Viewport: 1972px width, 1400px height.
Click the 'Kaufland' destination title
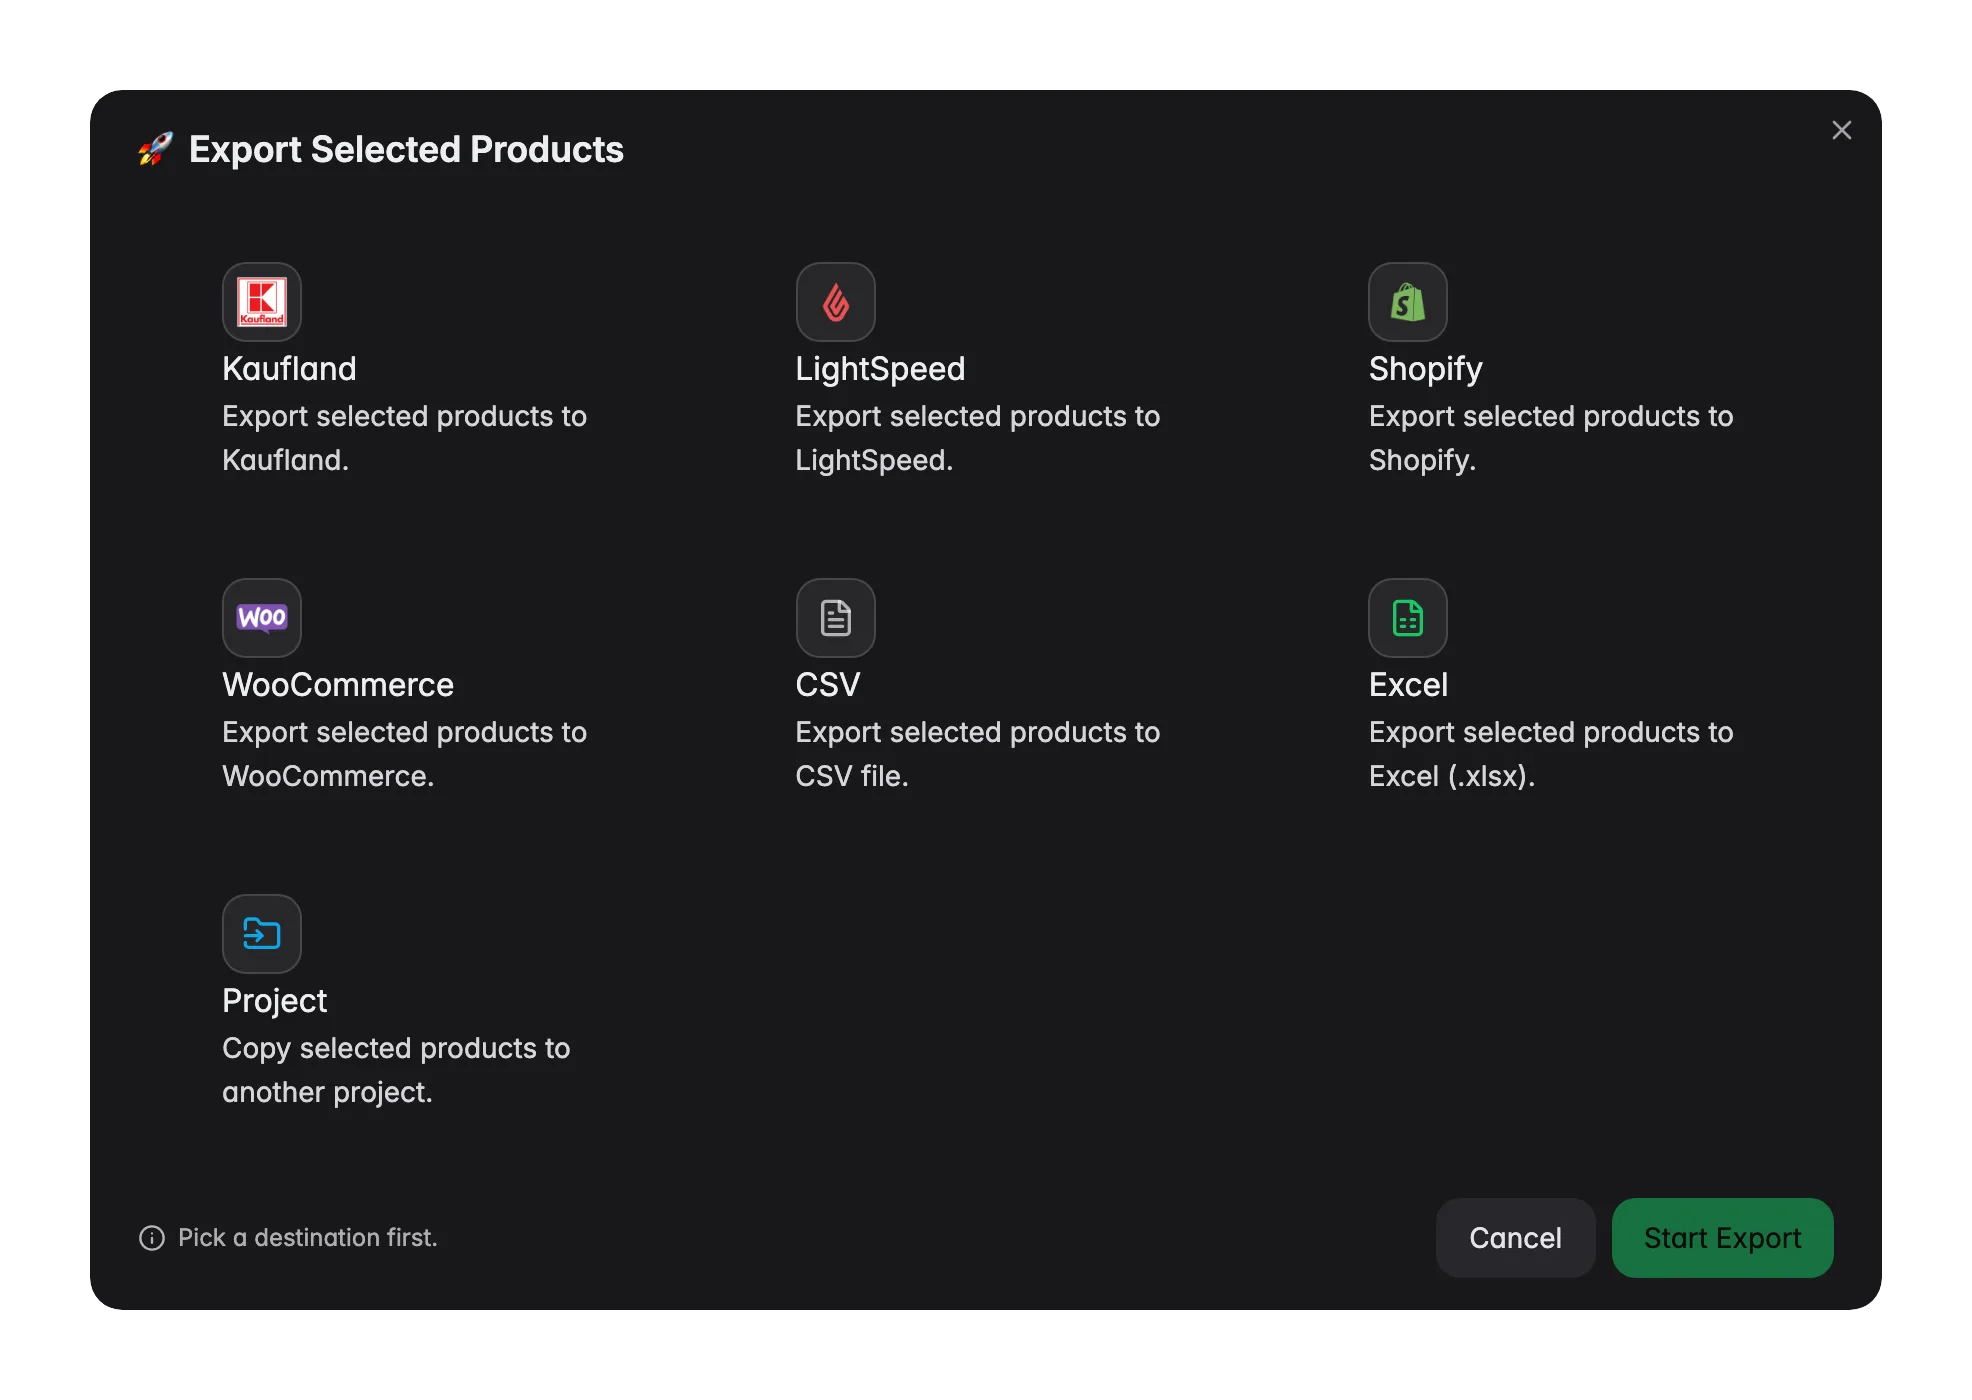click(289, 369)
